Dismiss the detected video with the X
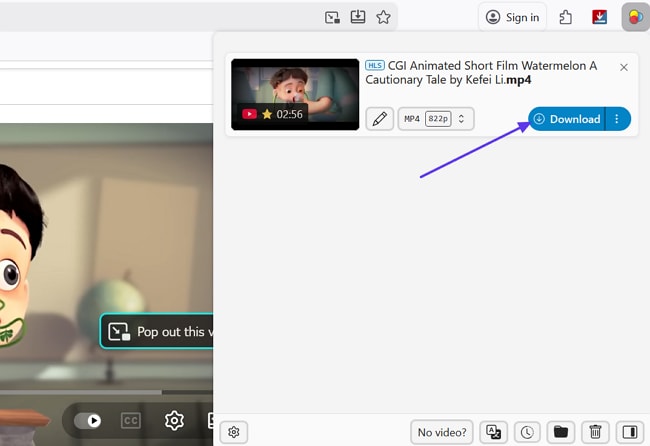 point(623,67)
